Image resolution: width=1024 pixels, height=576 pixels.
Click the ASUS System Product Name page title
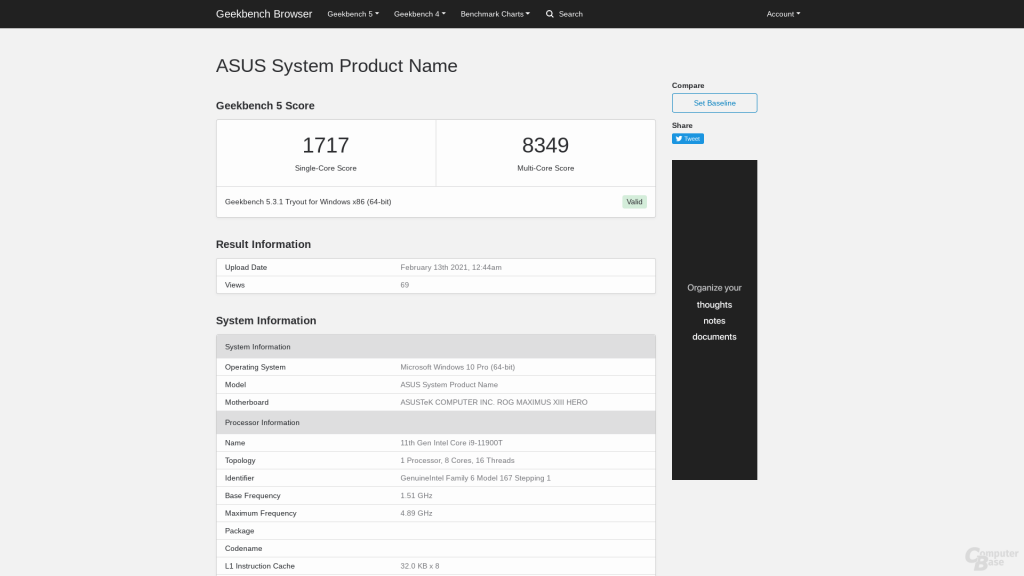click(x=336, y=66)
